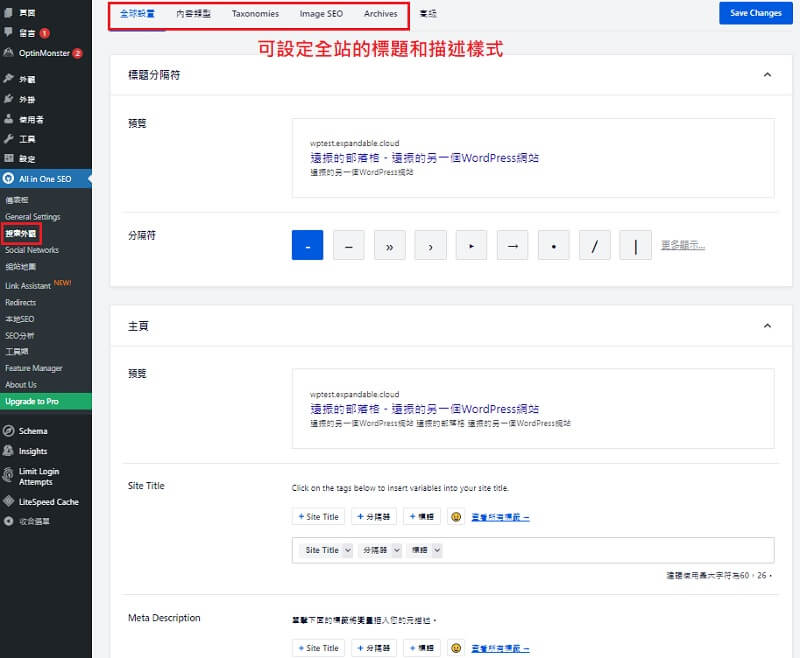Click the homepage preview title link
800x658 pixels.
click(424, 409)
